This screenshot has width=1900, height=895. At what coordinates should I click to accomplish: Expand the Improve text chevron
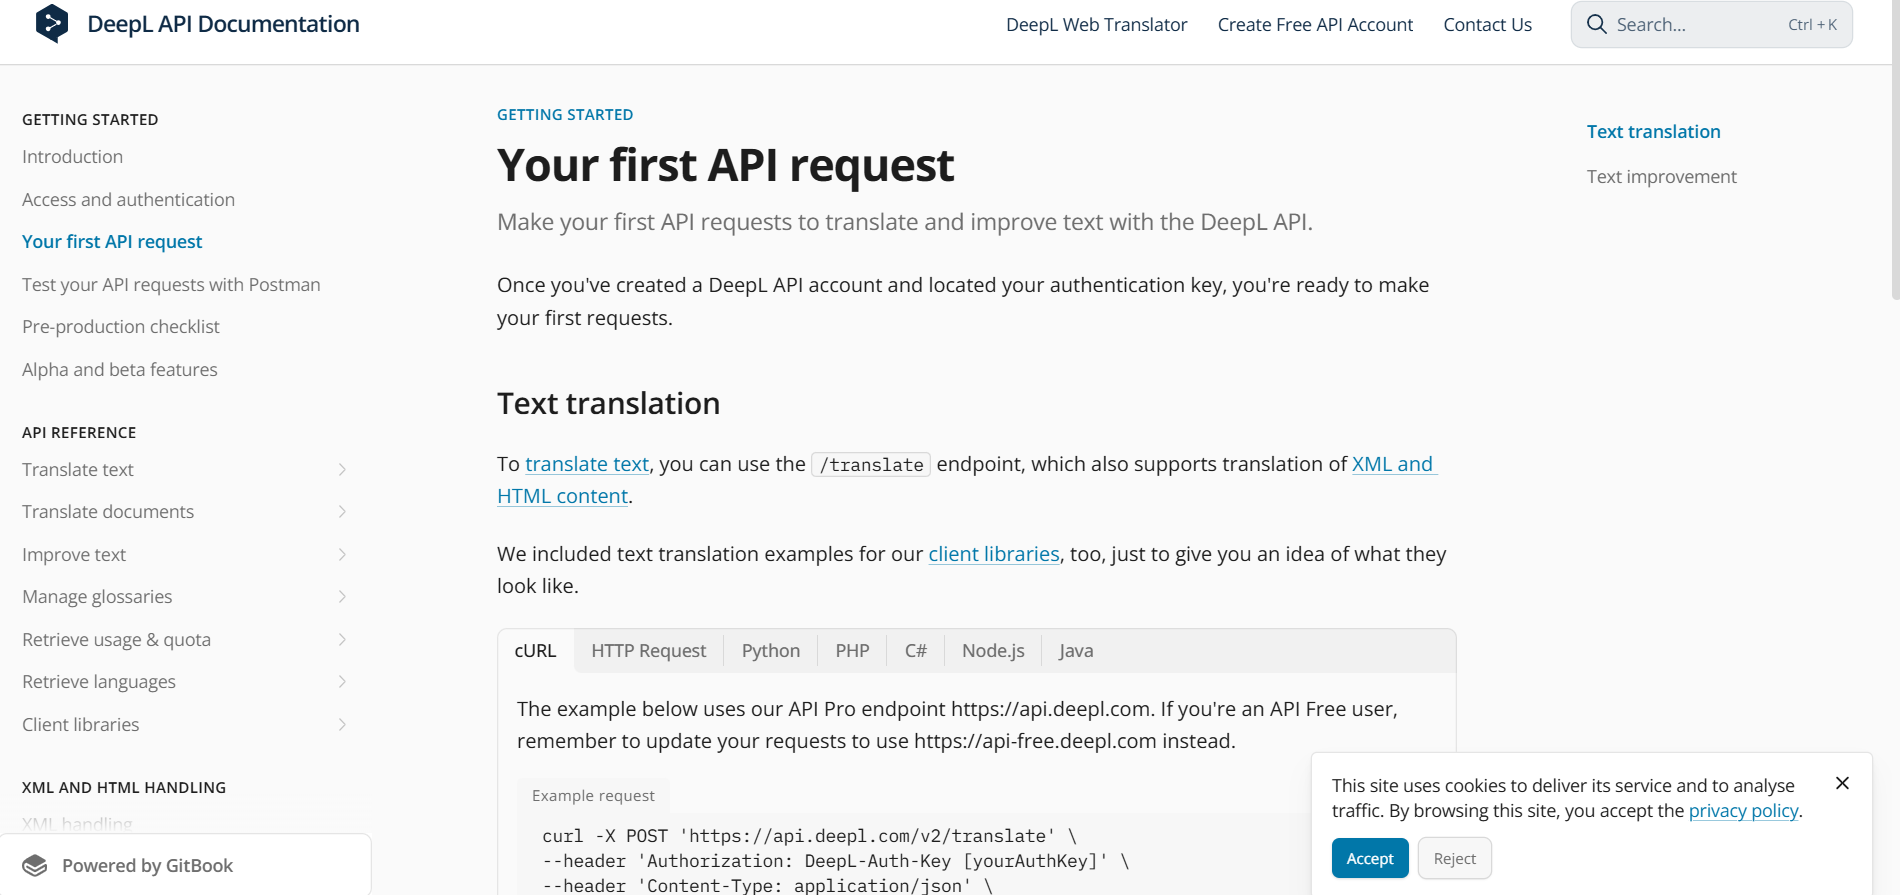point(342,554)
